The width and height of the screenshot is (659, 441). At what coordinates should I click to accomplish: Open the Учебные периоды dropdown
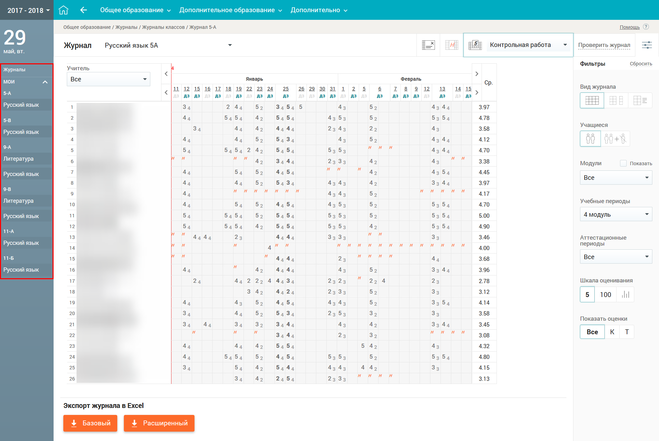[x=616, y=215]
